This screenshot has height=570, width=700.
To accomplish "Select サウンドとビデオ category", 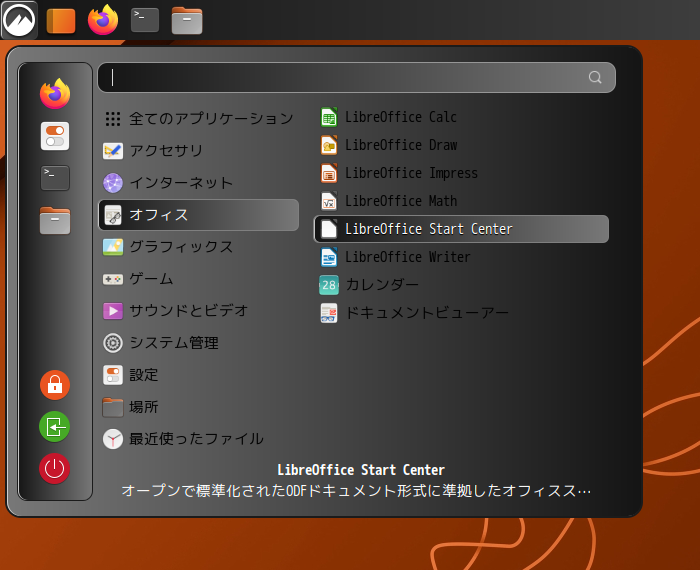I will click(x=199, y=311).
